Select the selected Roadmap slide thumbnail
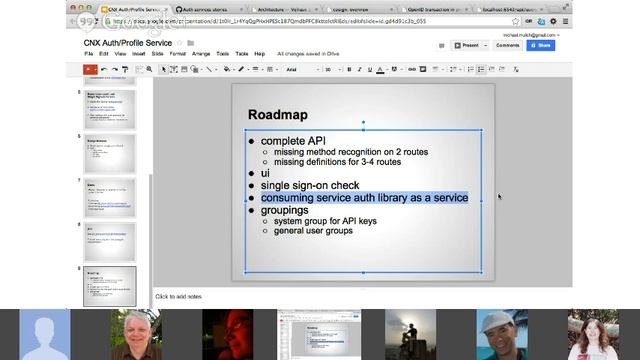The image size is (640, 360). (110, 287)
